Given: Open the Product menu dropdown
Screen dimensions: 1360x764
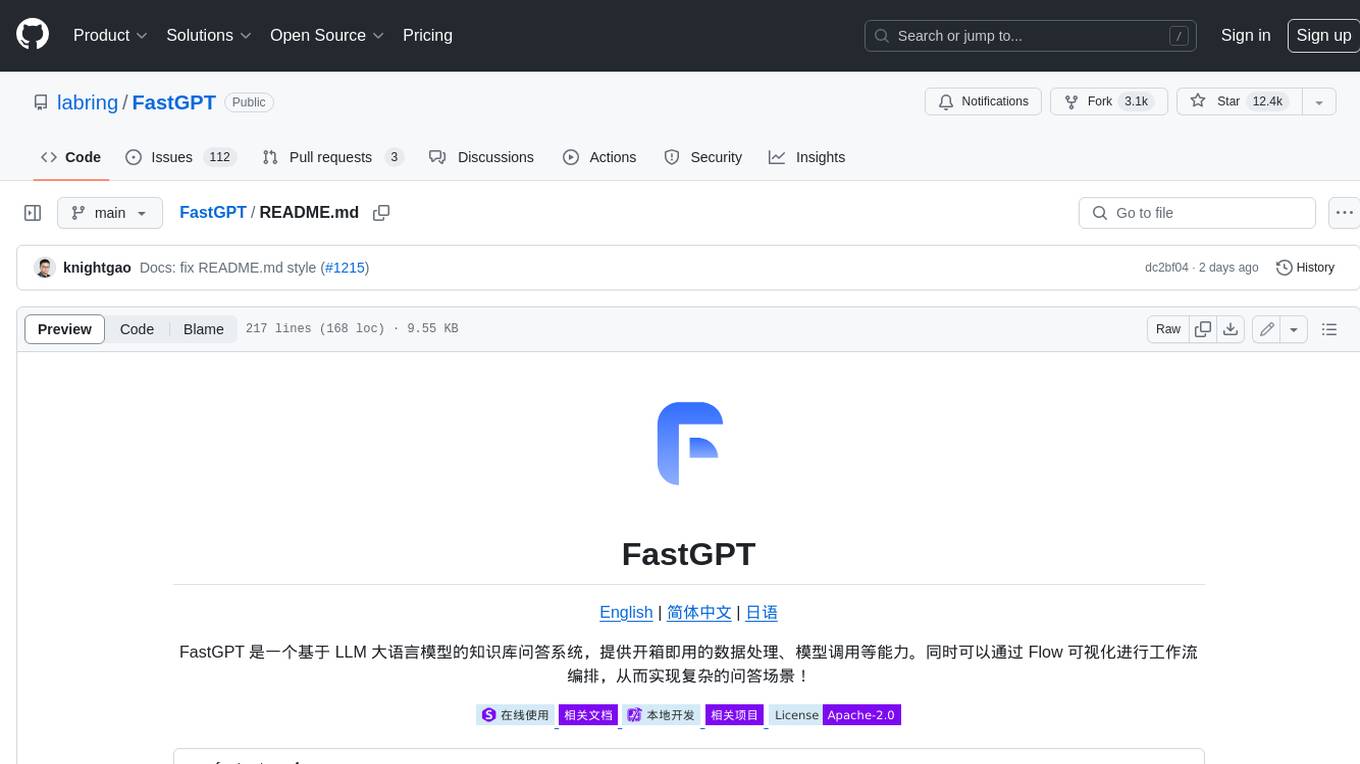Looking at the screenshot, I should [x=110, y=35].
